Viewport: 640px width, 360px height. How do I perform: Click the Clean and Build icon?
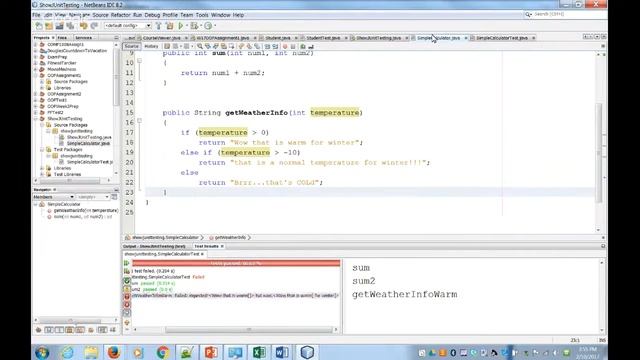(170, 26)
